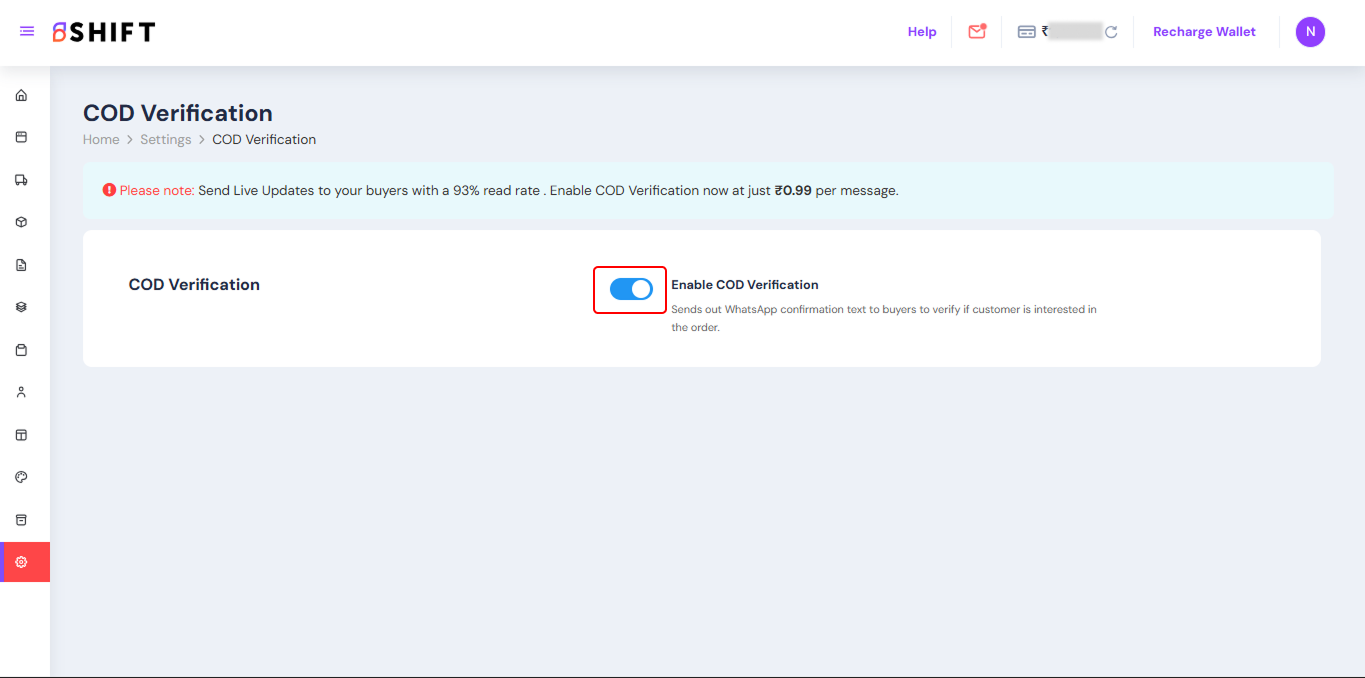1365x678 pixels.
Task: Click the truck shipping icon in sidebar
Action: point(21,180)
